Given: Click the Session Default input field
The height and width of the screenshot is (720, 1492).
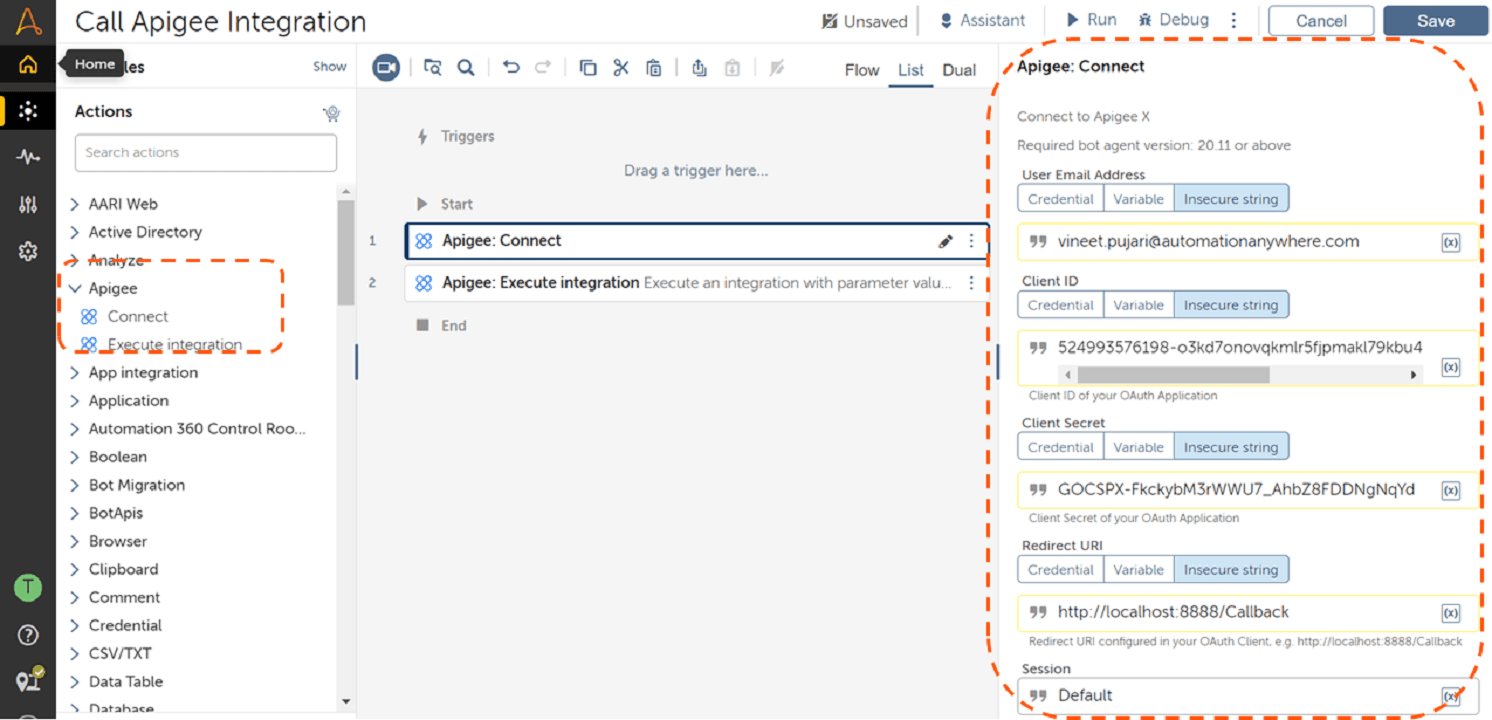Looking at the screenshot, I should tap(1247, 696).
